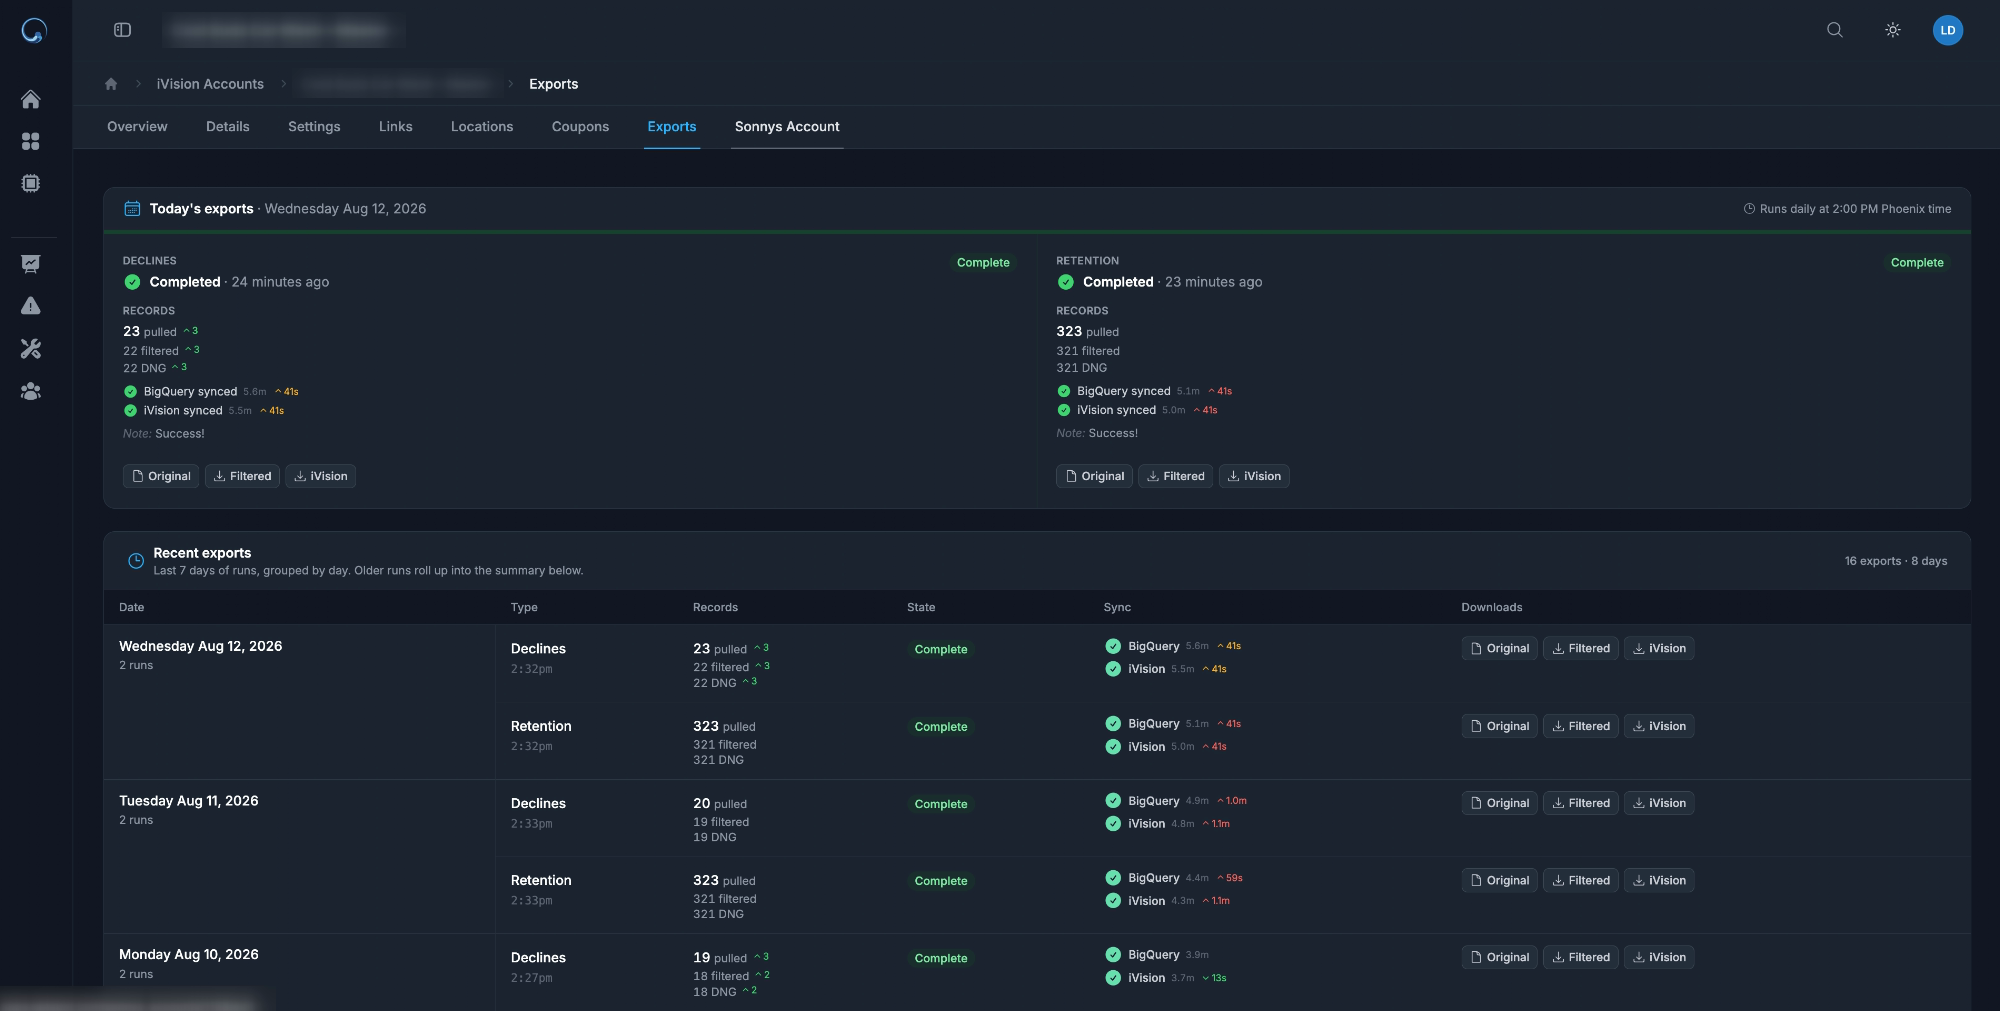This screenshot has height=1011, width=2000.
Task: Open the LD user avatar menu
Action: point(1948,30)
